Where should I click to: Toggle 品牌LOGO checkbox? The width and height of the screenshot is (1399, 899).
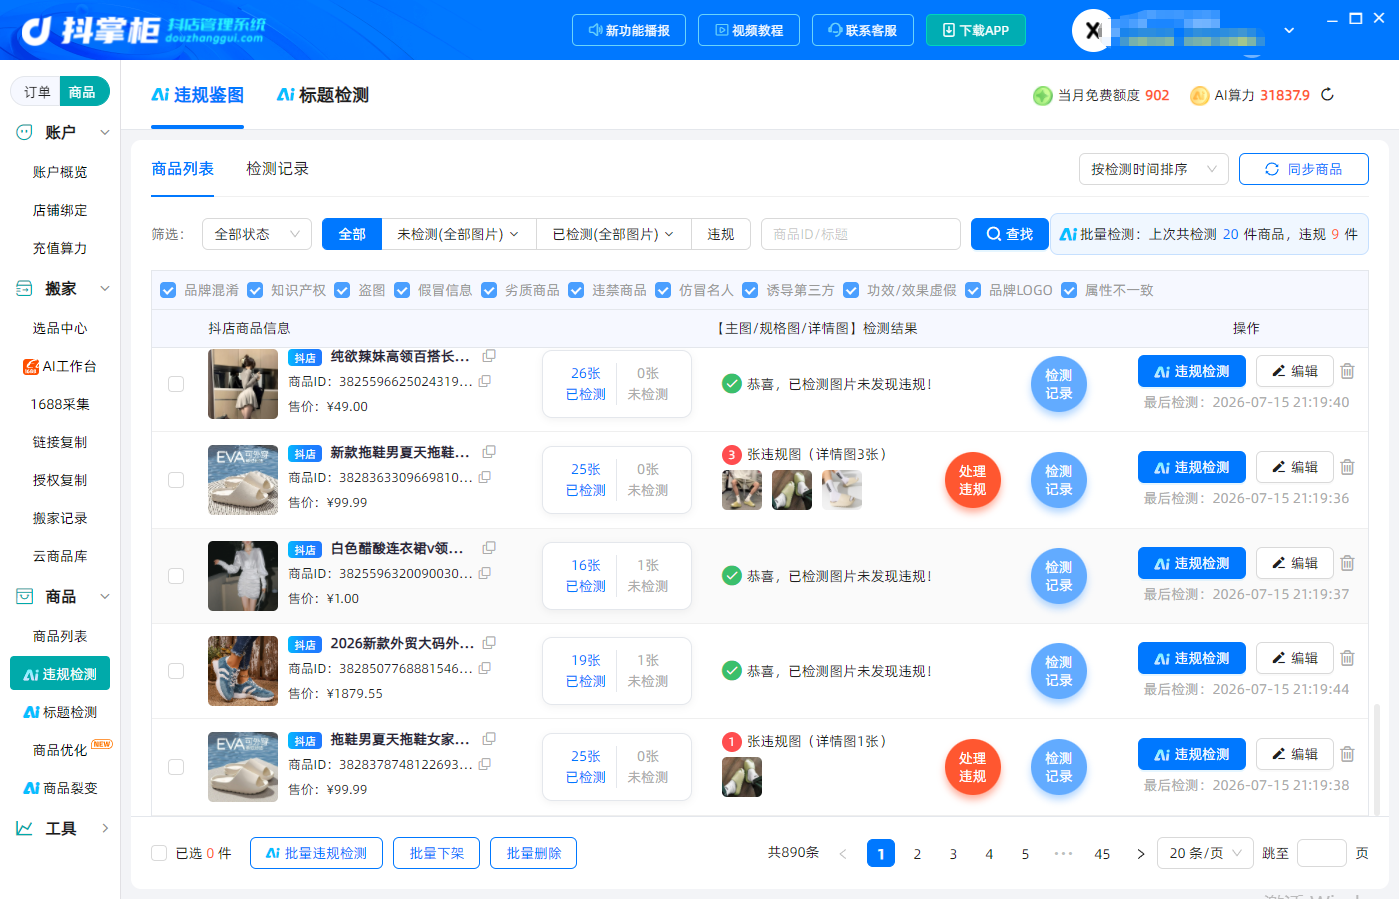point(973,290)
